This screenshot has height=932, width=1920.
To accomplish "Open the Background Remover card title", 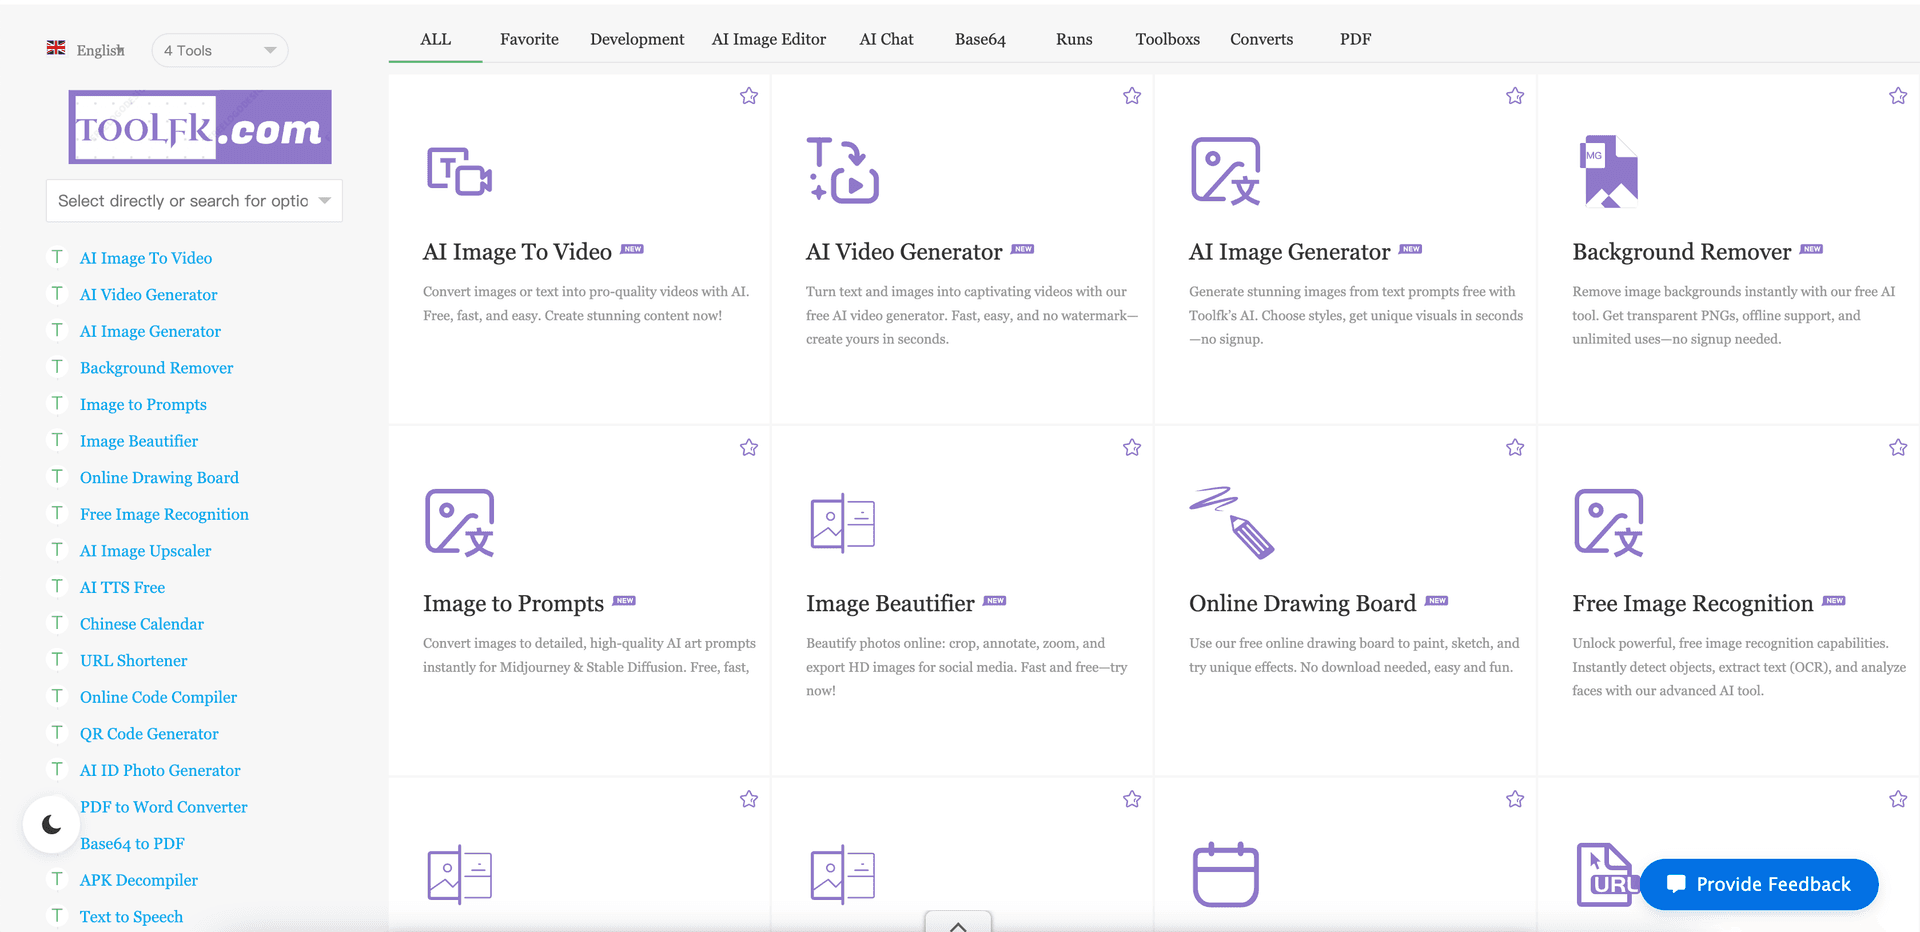I will 1681,252.
